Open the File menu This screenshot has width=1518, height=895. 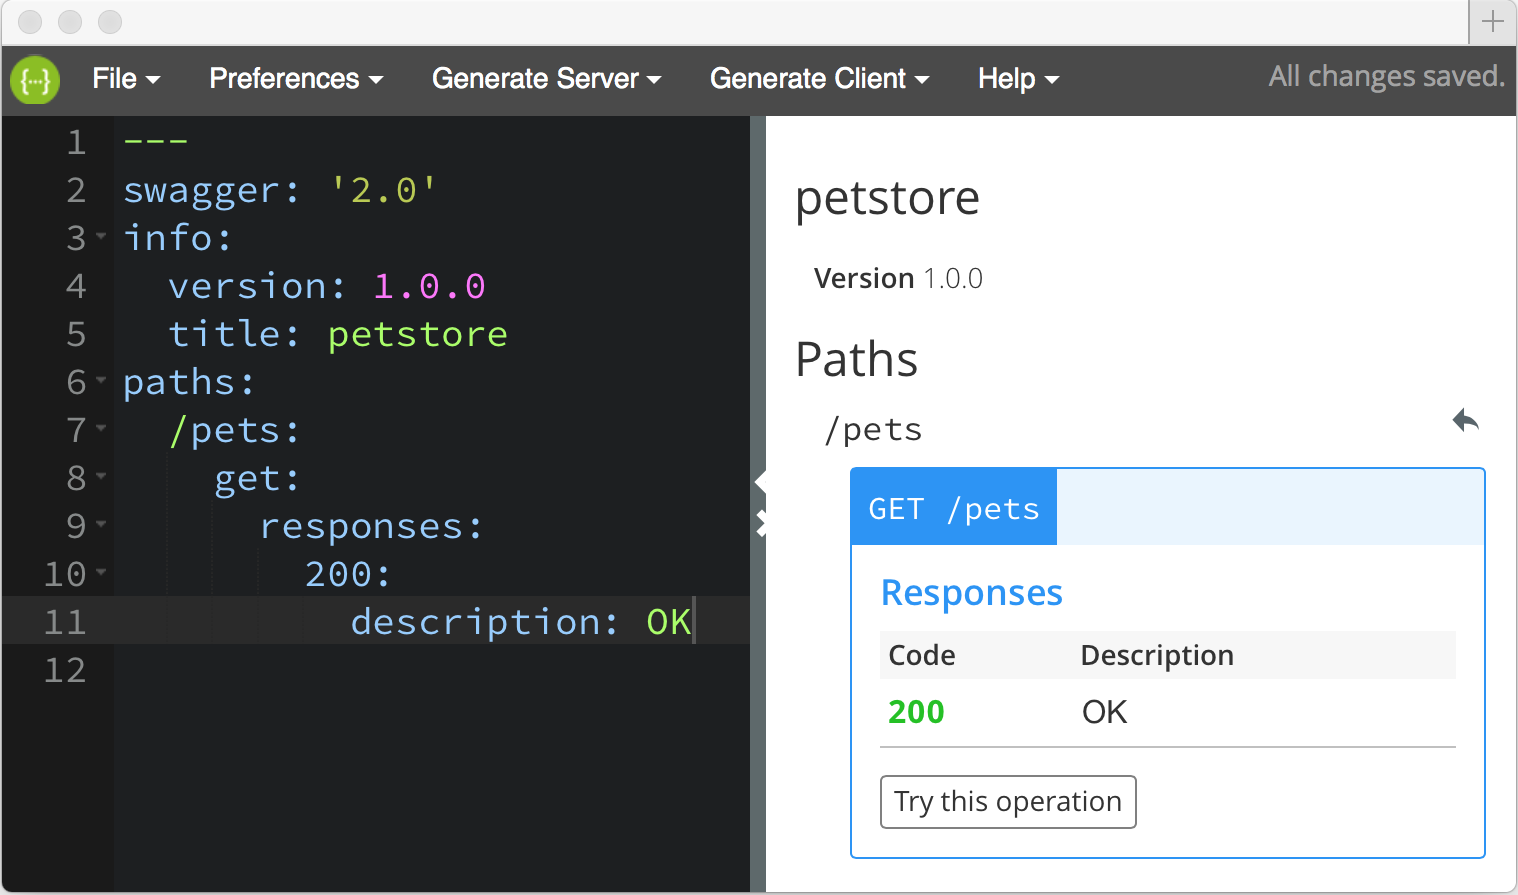[x=126, y=79]
